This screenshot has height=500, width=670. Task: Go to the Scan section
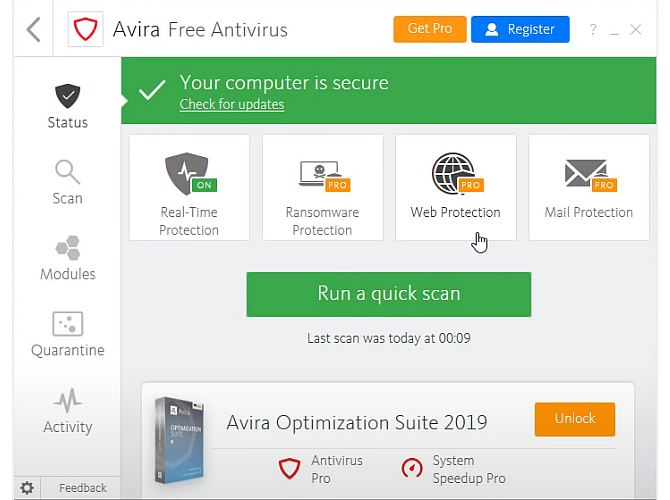click(x=67, y=182)
